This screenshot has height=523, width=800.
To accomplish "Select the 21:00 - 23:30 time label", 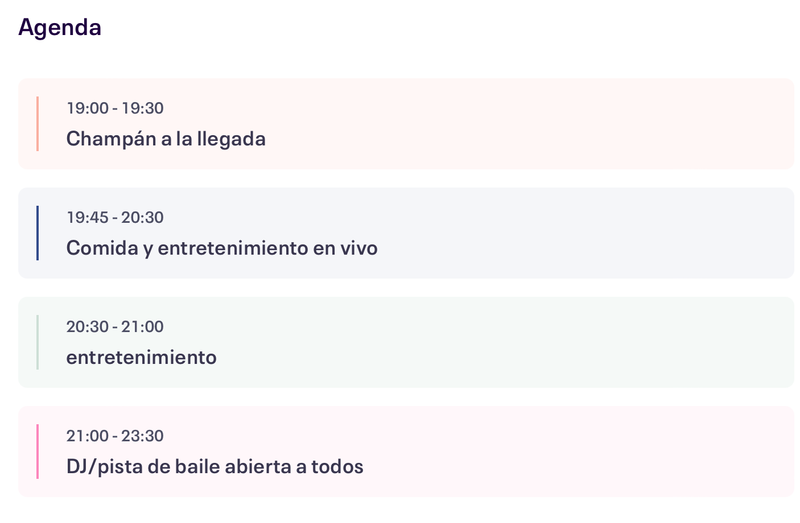I will pos(115,436).
